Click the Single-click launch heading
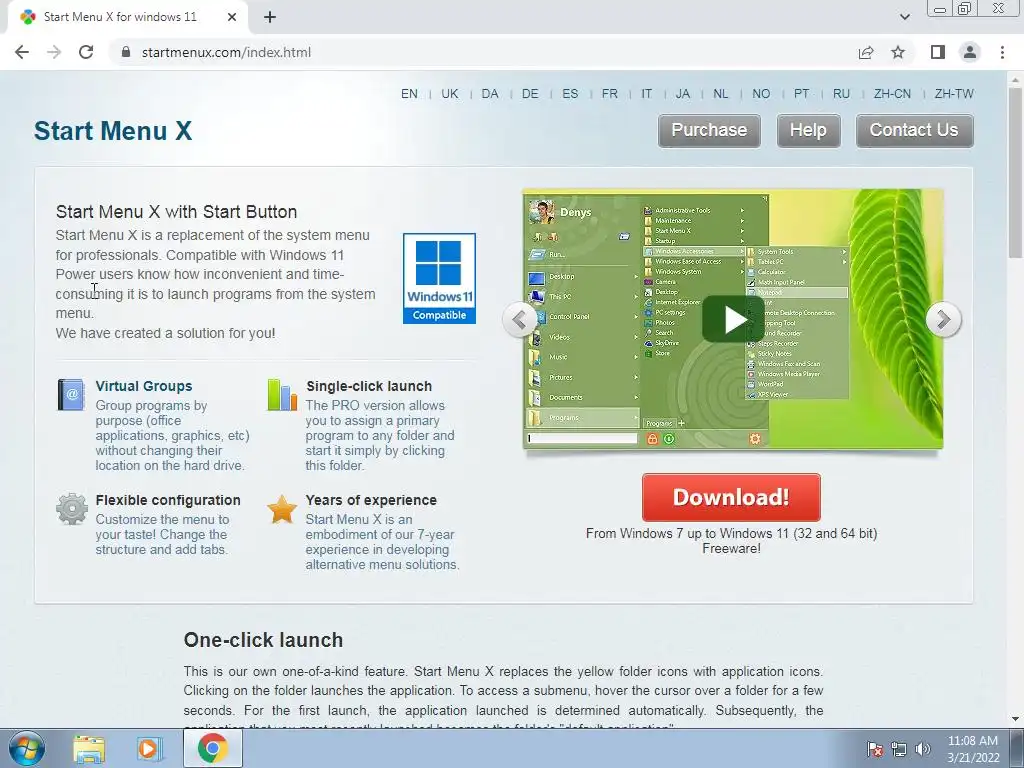 pos(369,386)
